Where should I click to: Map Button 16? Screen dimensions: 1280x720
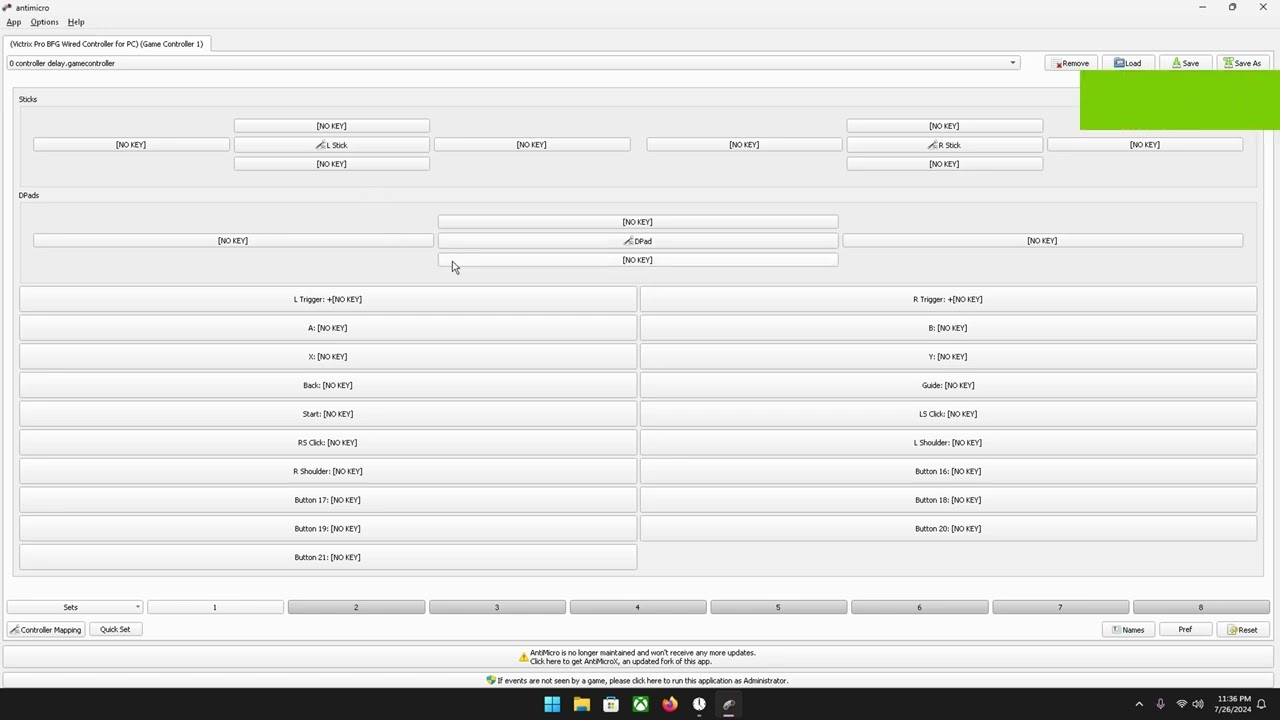[948, 471]
